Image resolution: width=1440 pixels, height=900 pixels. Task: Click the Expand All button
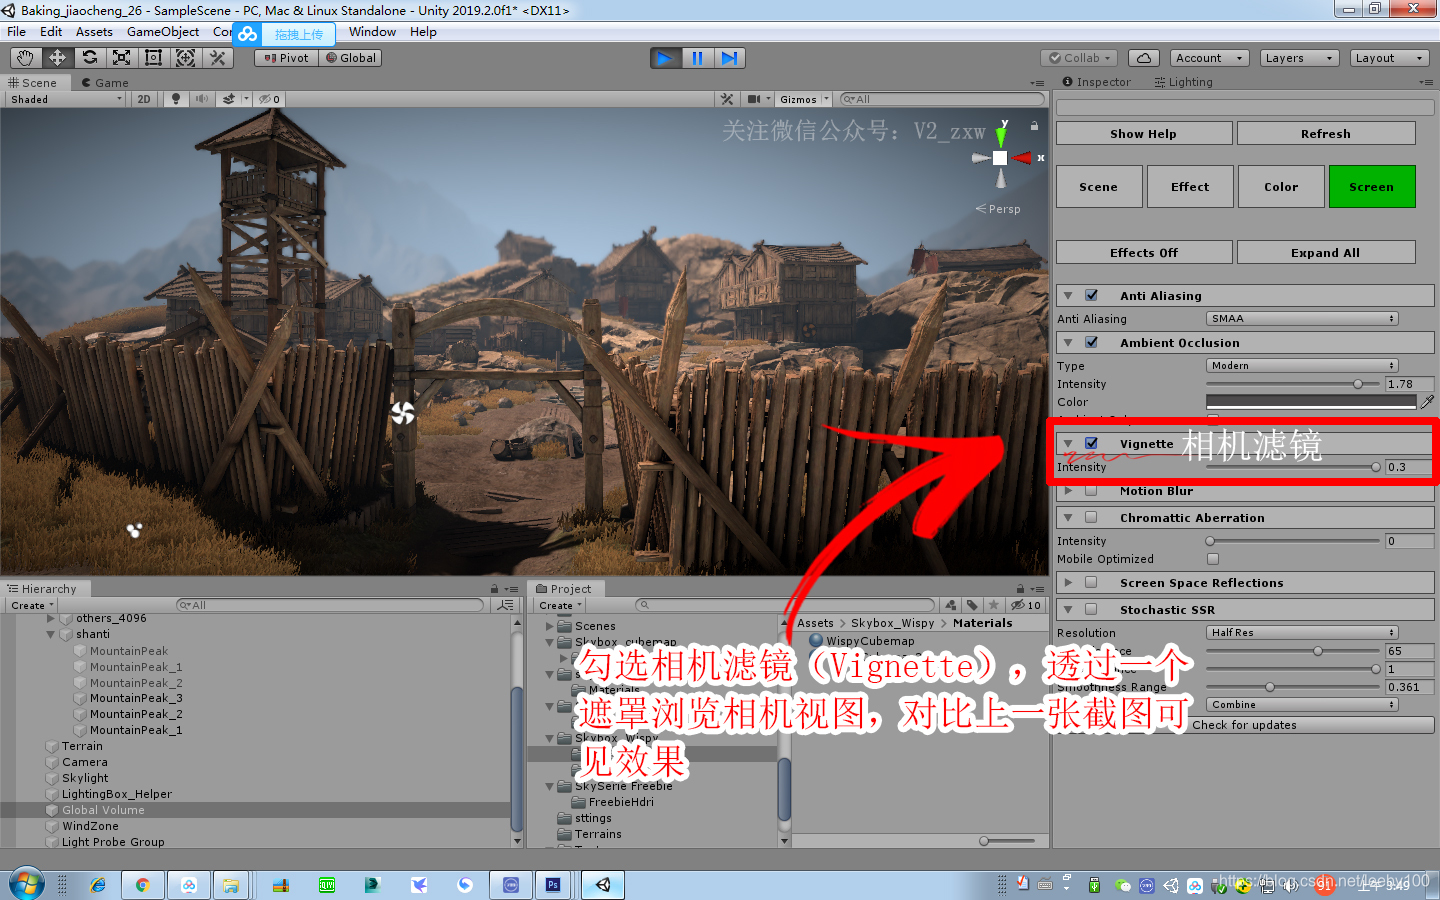(1326, 252)
